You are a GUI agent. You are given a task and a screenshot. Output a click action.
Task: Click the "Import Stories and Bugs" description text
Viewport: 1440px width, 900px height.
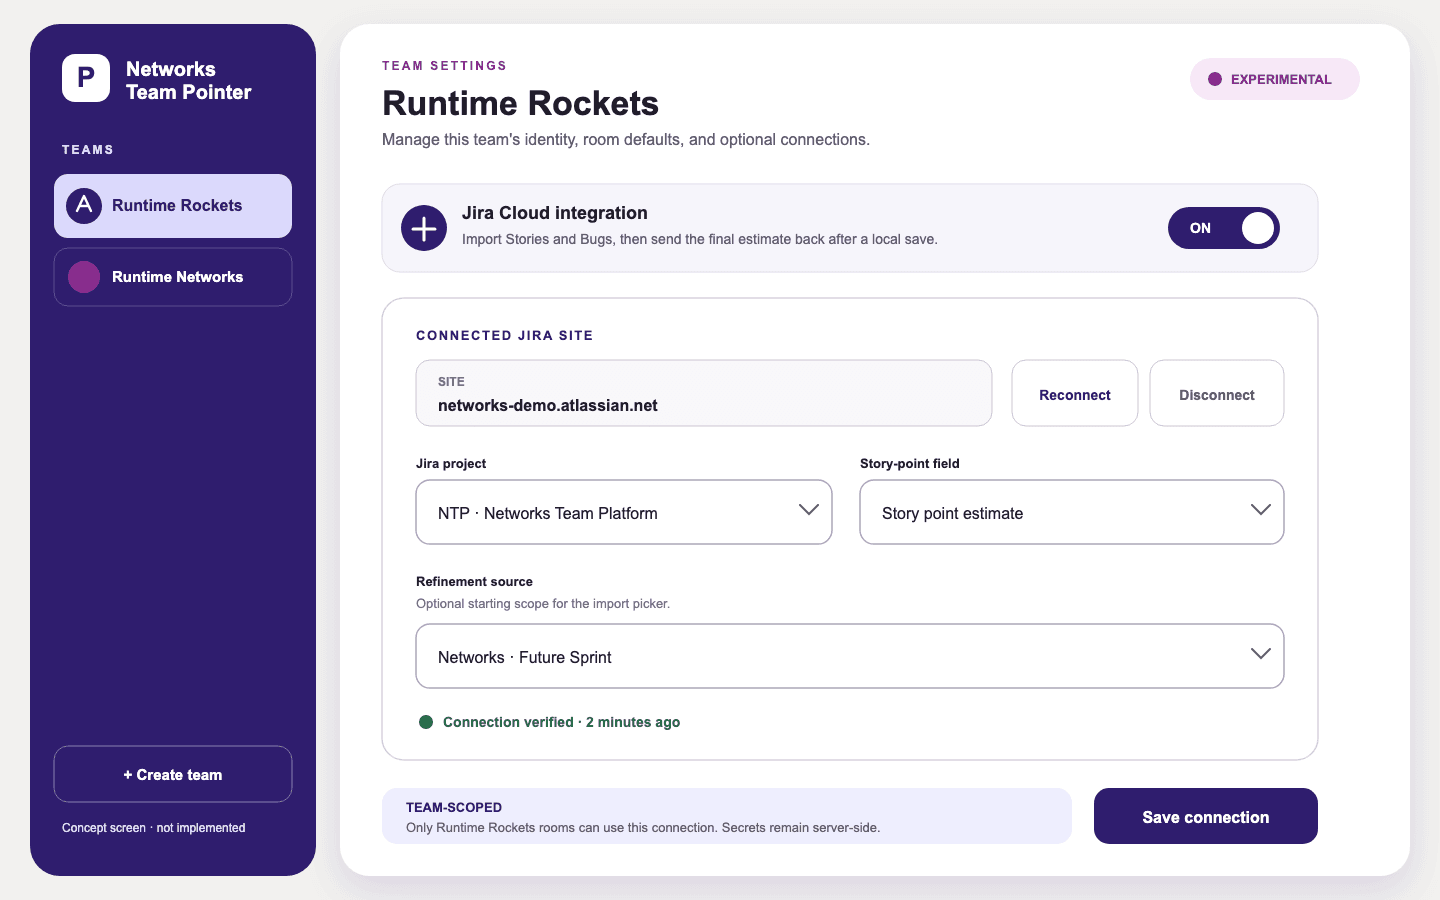pos(700,240)
